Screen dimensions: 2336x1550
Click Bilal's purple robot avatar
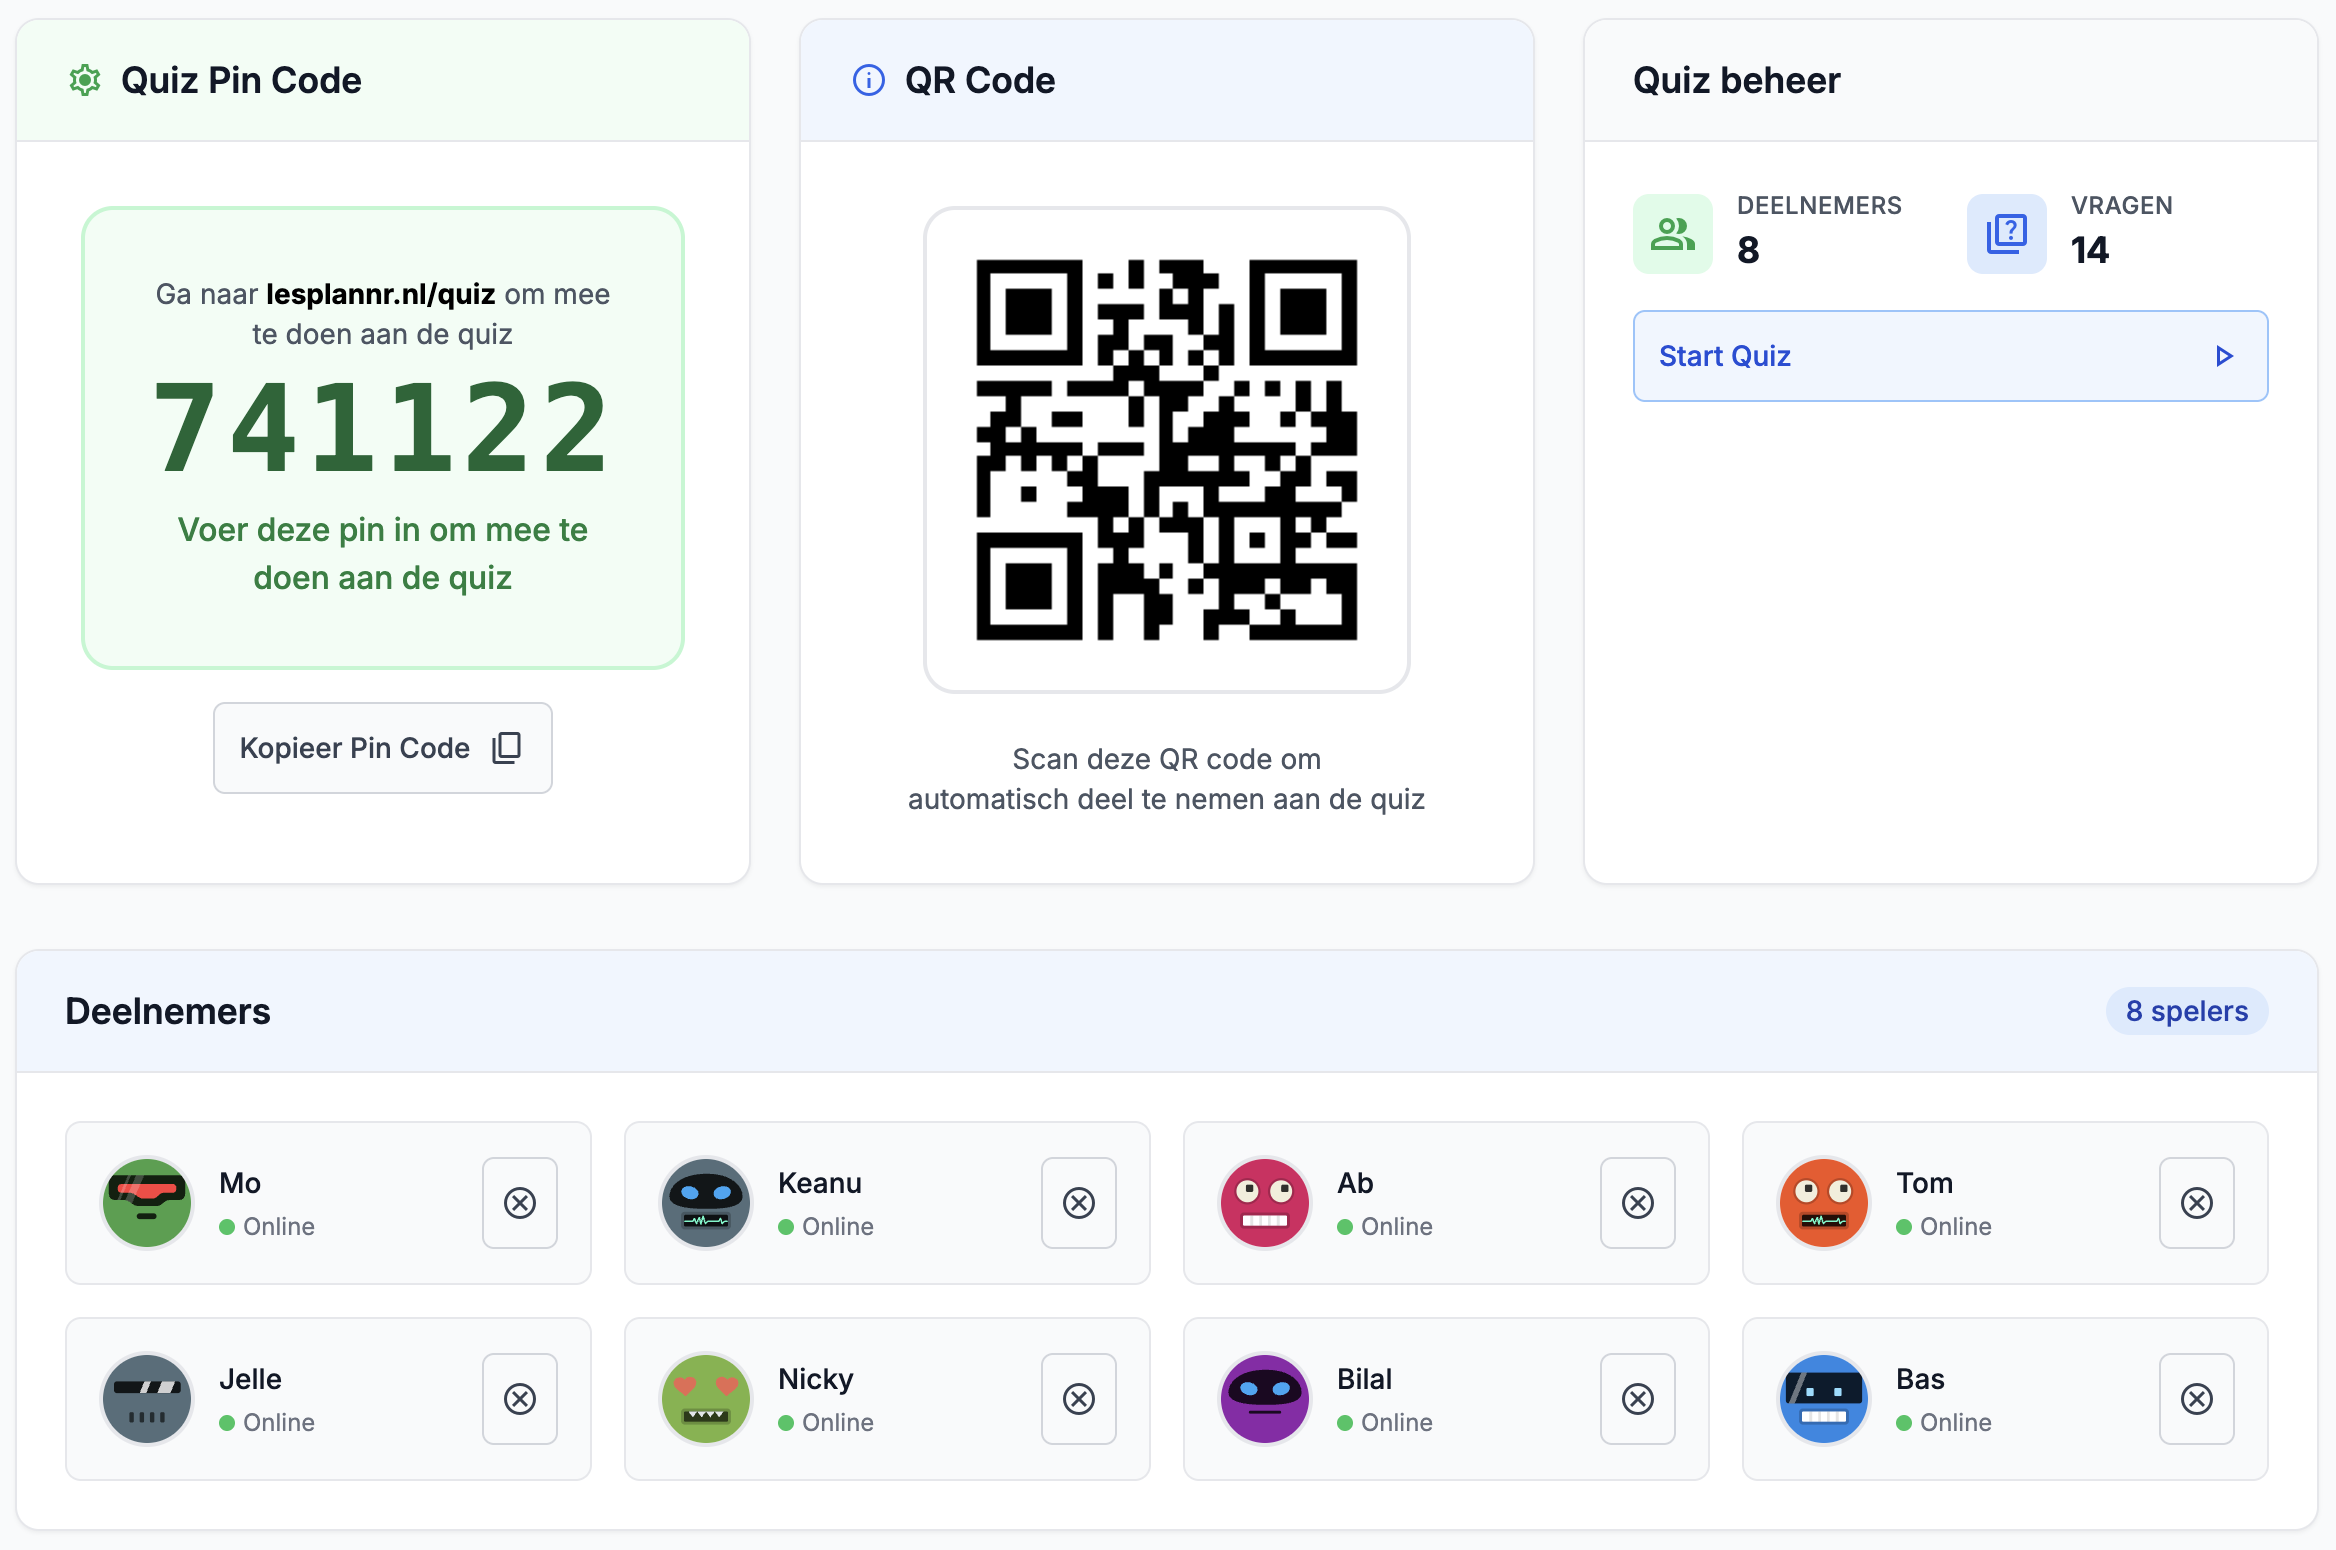click(1264, 1399)
